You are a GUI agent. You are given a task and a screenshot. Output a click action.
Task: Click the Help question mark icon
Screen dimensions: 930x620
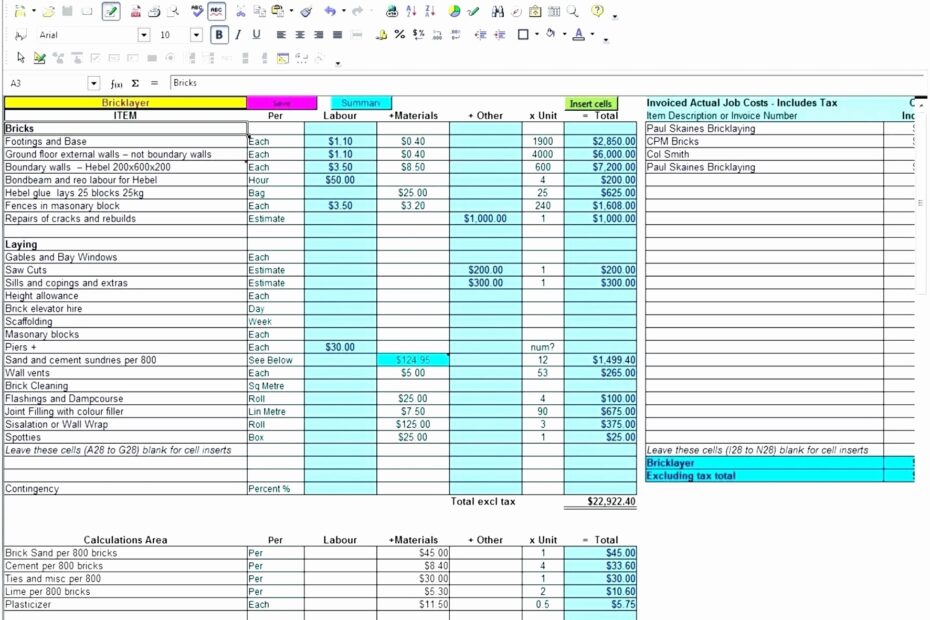point(597,11)
